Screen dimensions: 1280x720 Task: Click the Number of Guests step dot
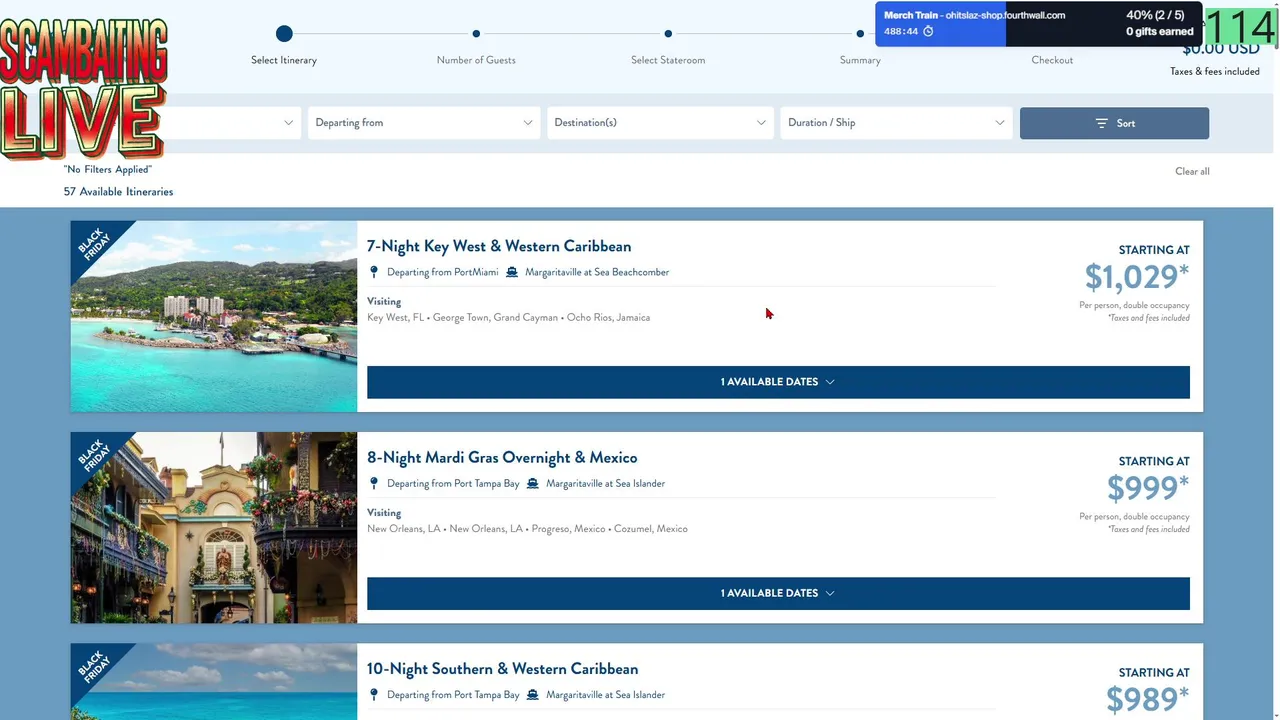pyautogui.click(x=476, y=34)
